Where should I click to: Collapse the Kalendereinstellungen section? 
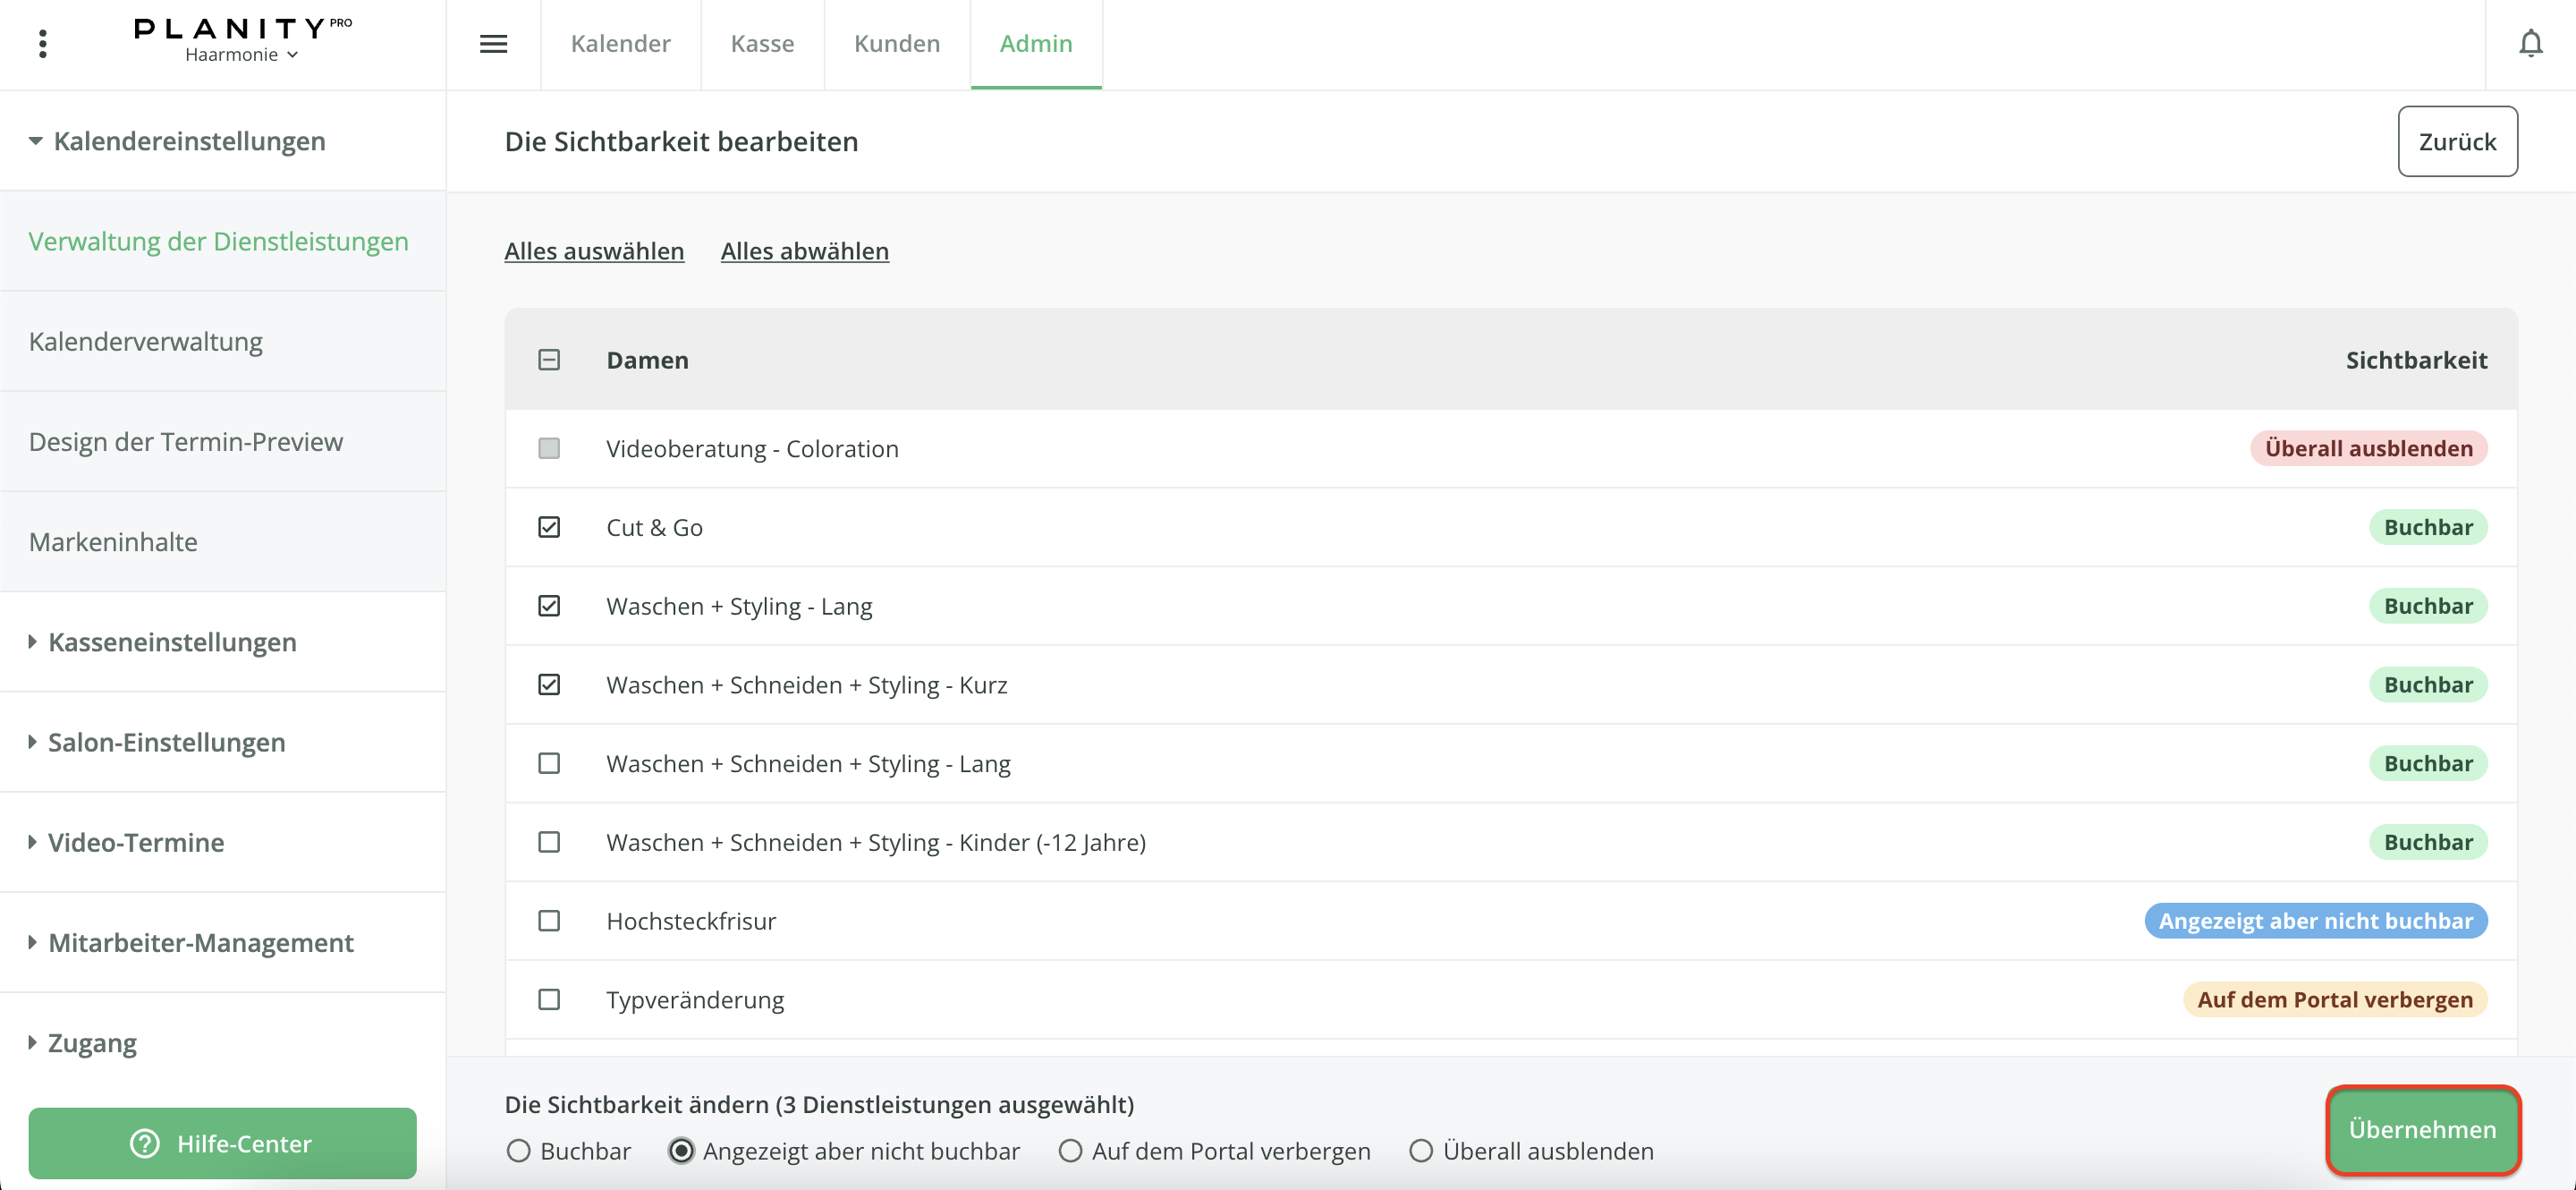click(x=189, y=141)
